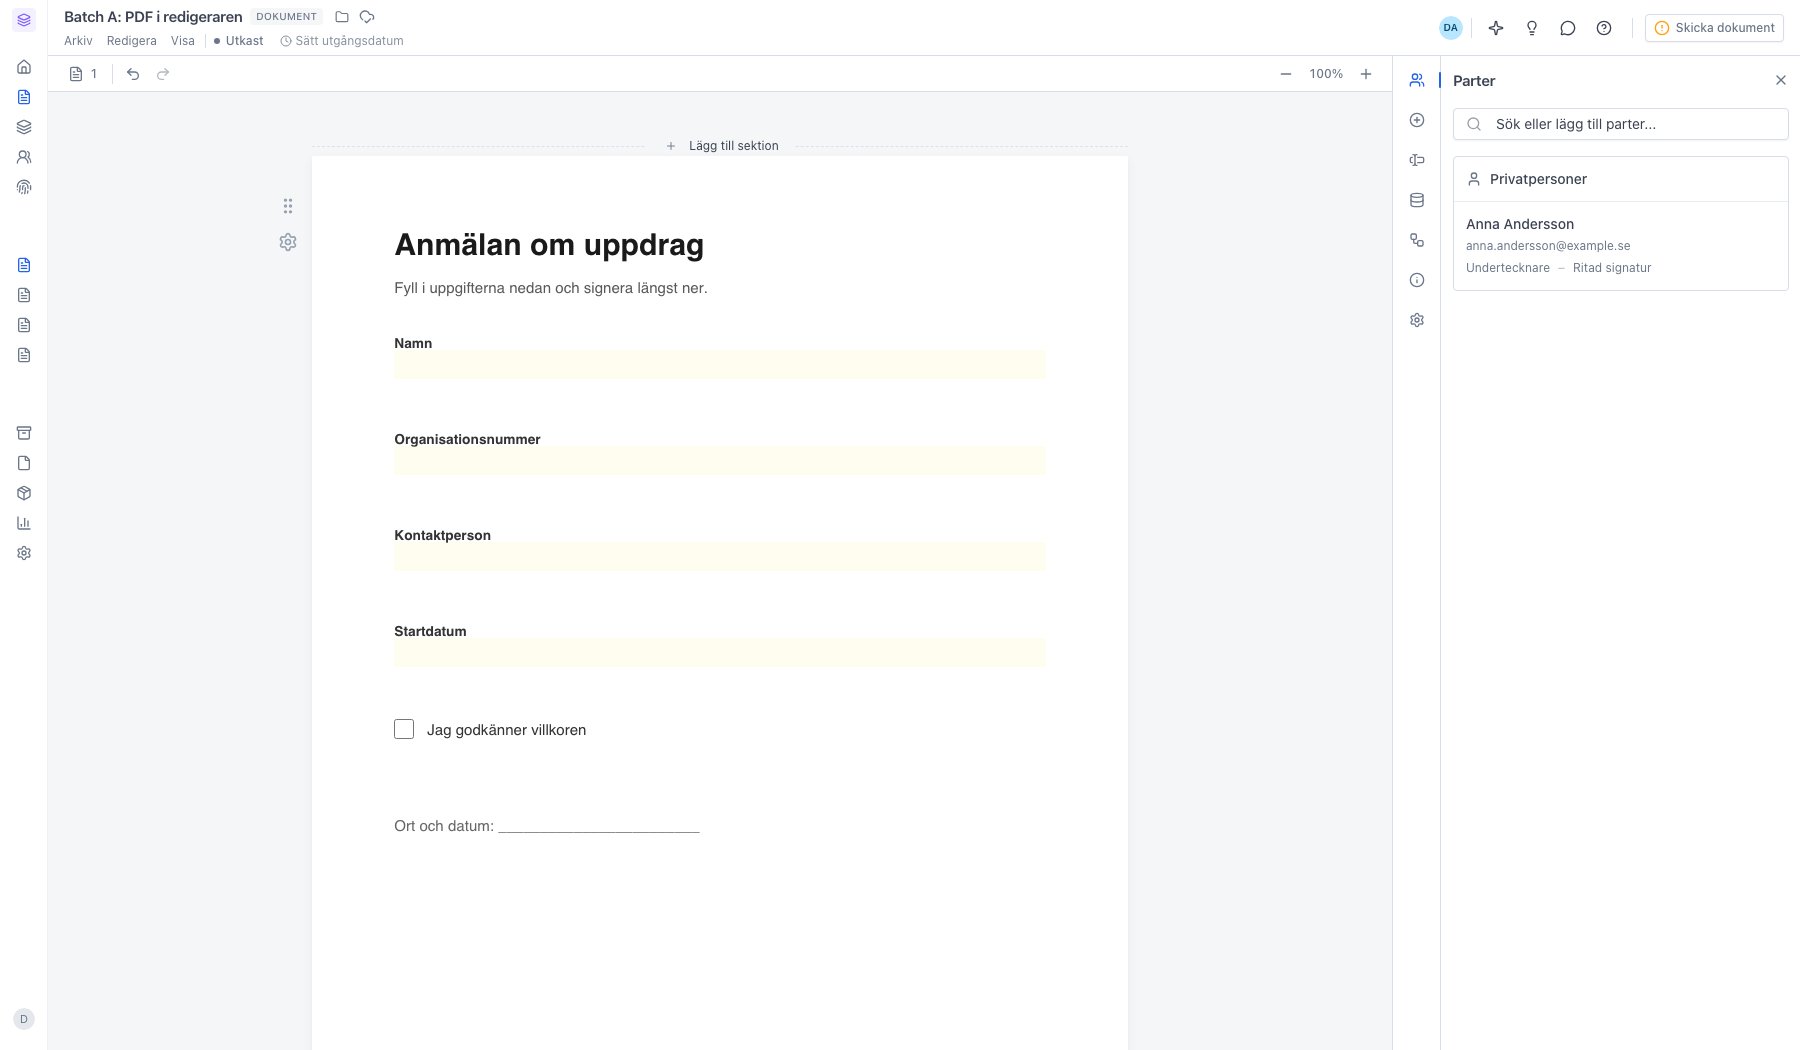Viewport: 1800px width, 1050px height.
Task: Click the redo arrow icon
Action: coord(163,74)
